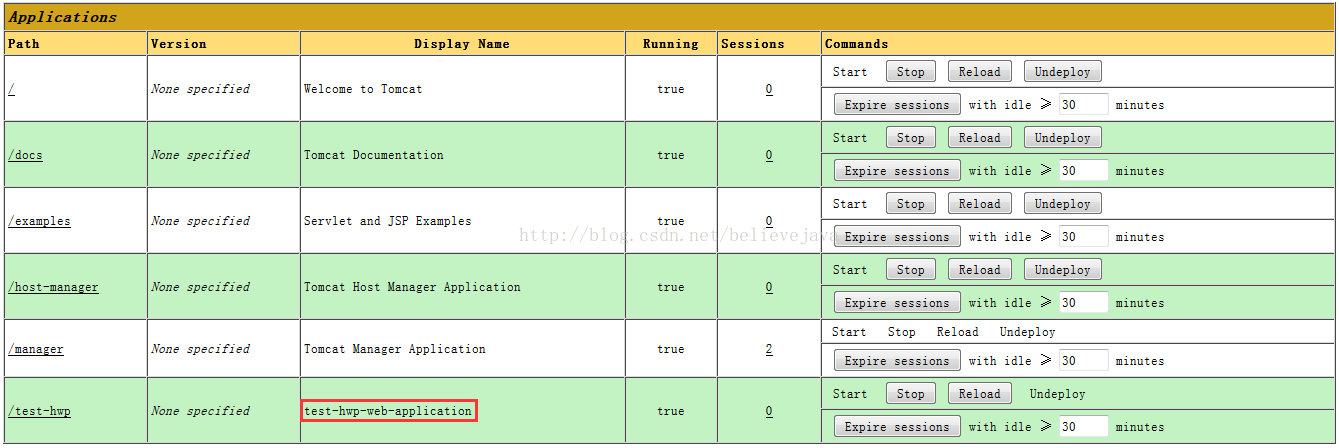Click Undeploy button for root application
1339x448 pixels.
point(1063,72)
